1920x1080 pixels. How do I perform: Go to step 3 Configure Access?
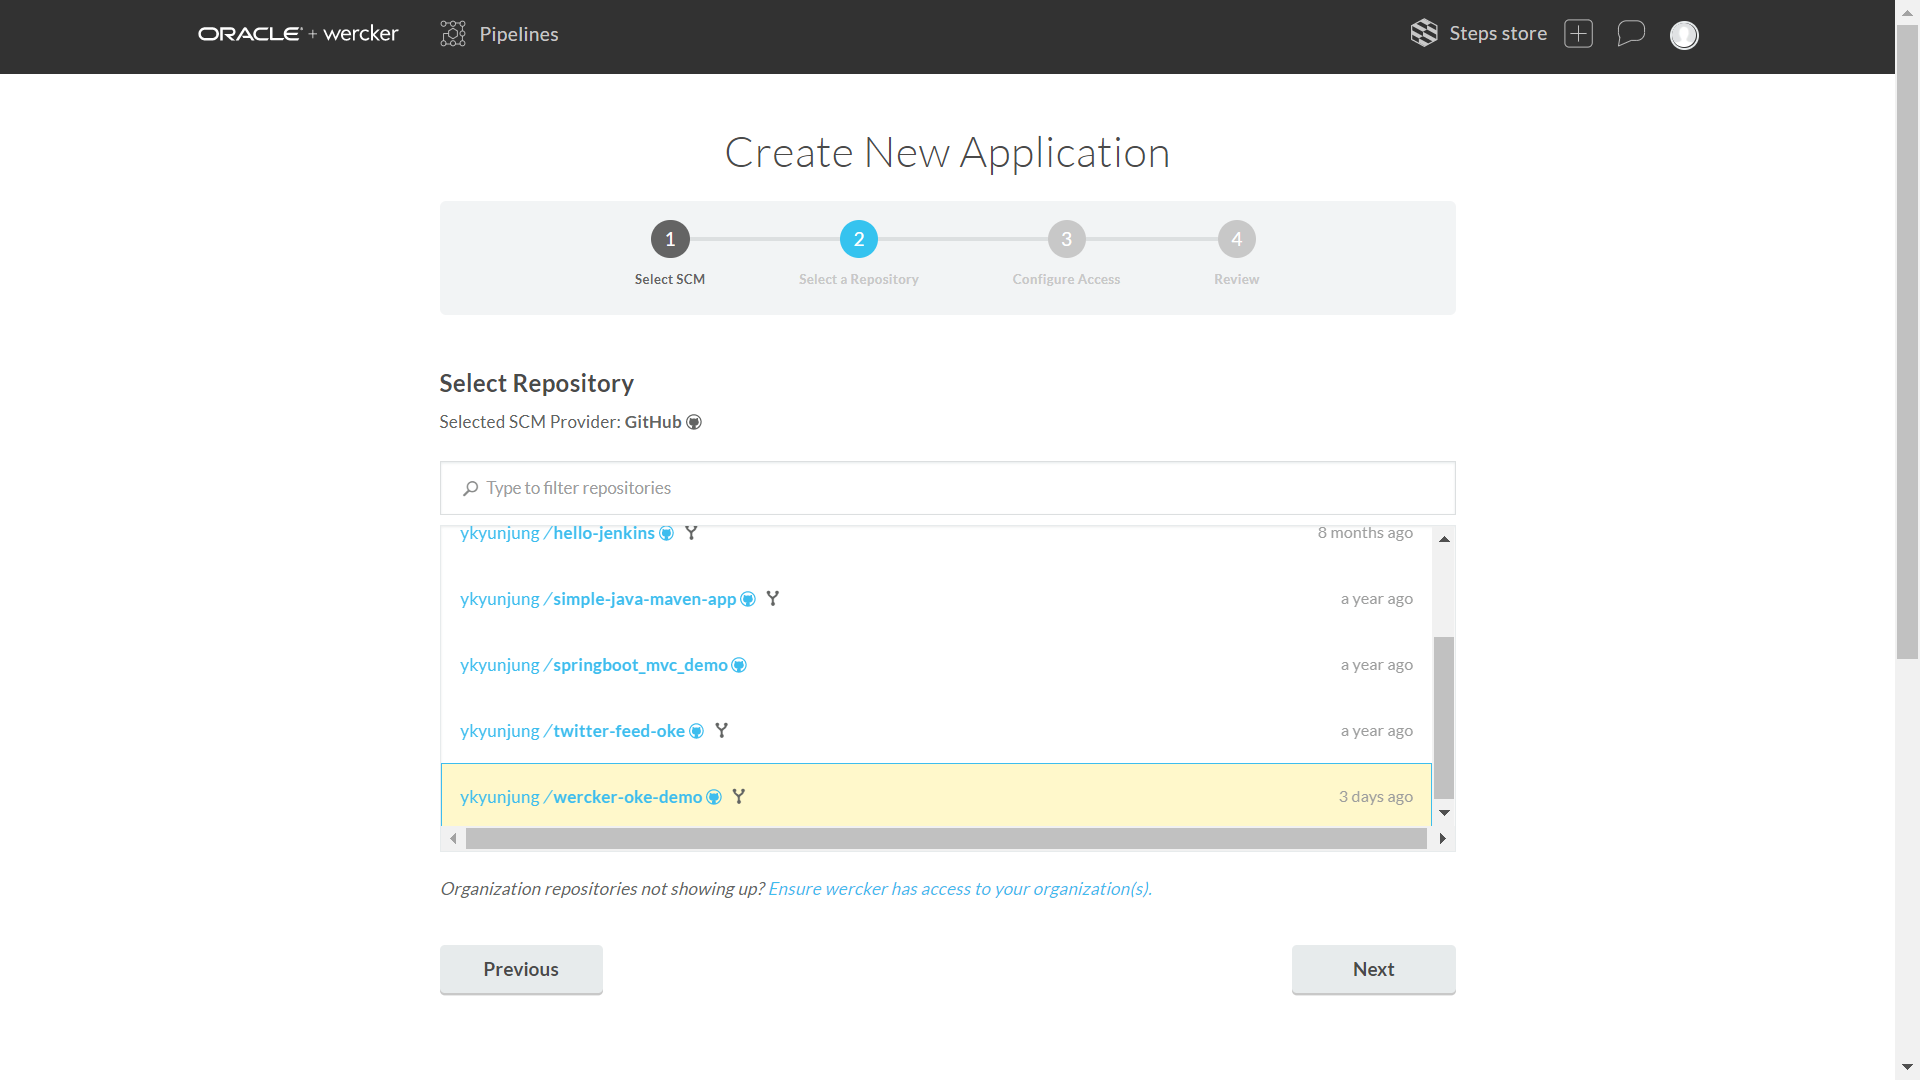point(1066,240)
